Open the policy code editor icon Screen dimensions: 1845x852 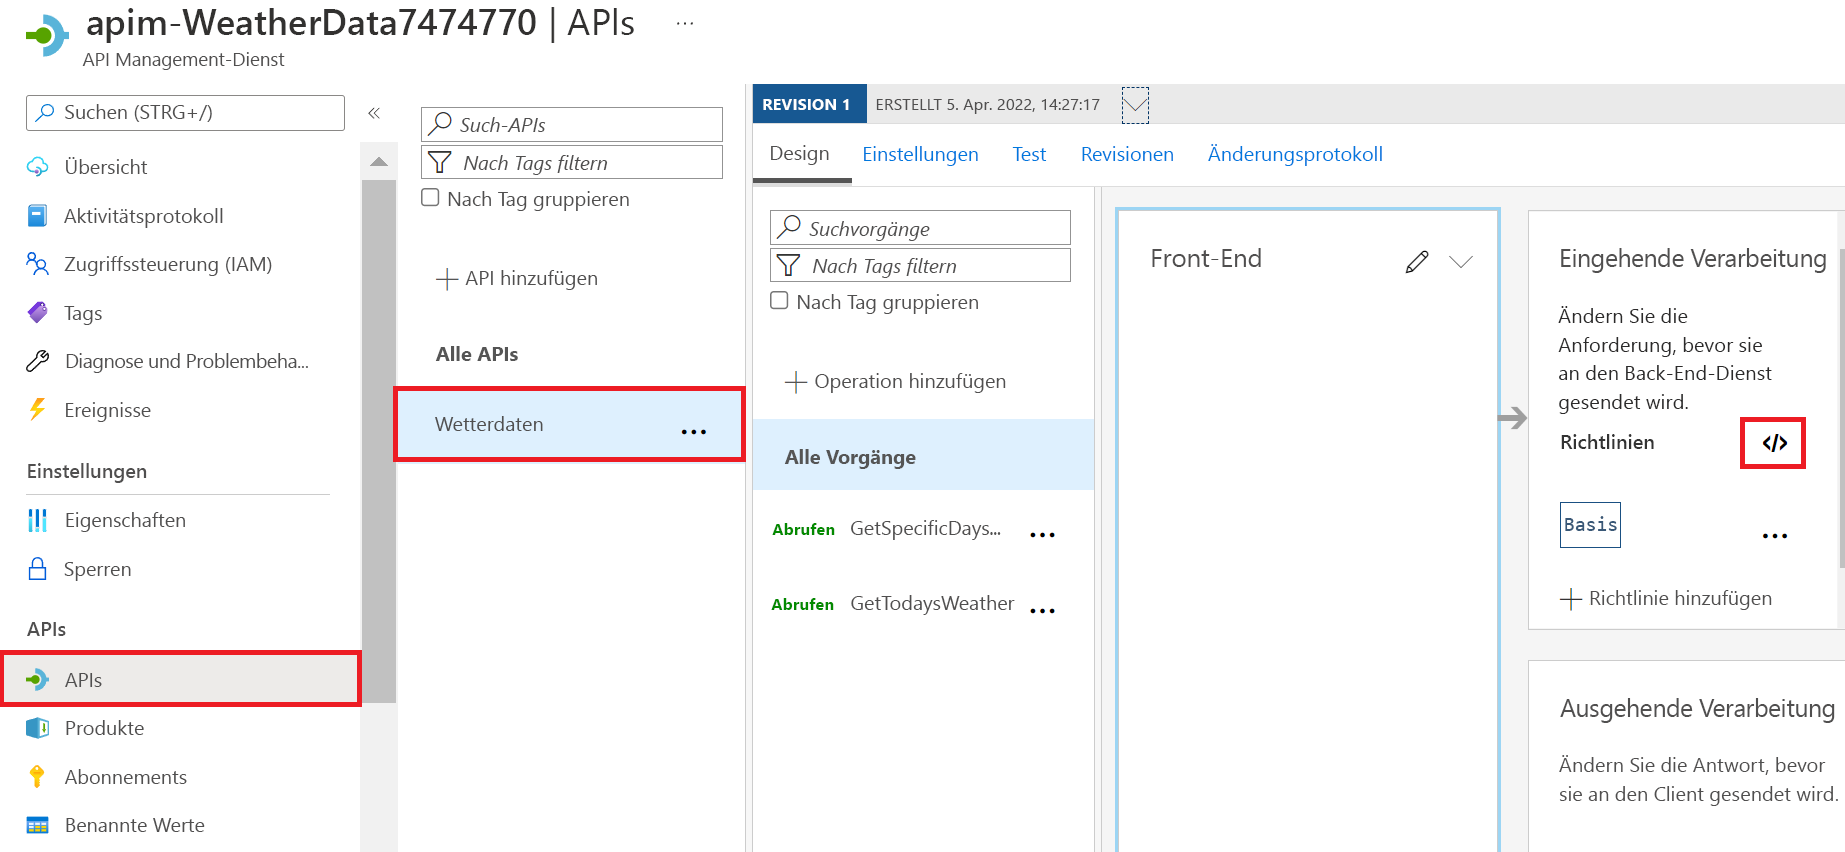pos(1774,443)
